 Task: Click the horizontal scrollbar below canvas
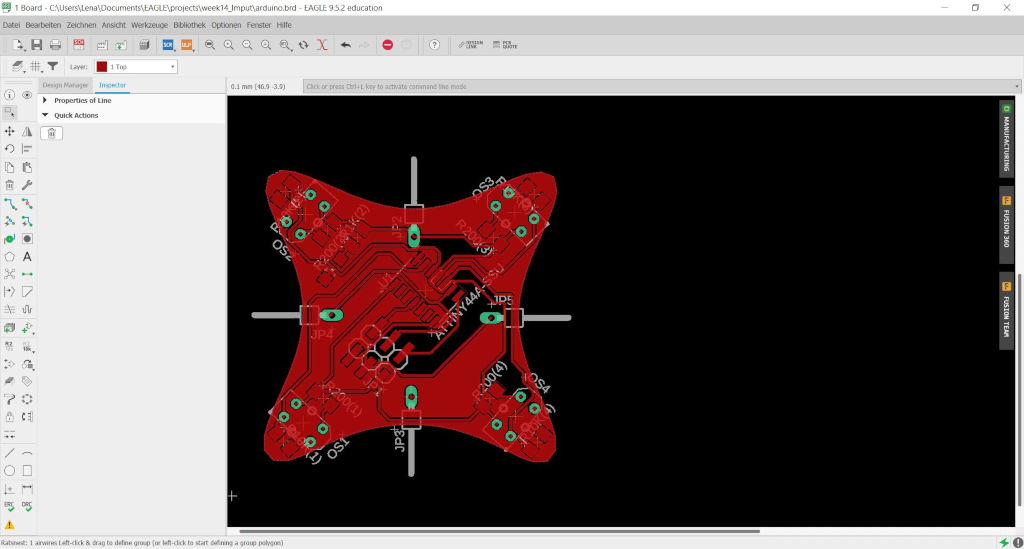pos(500,531)
